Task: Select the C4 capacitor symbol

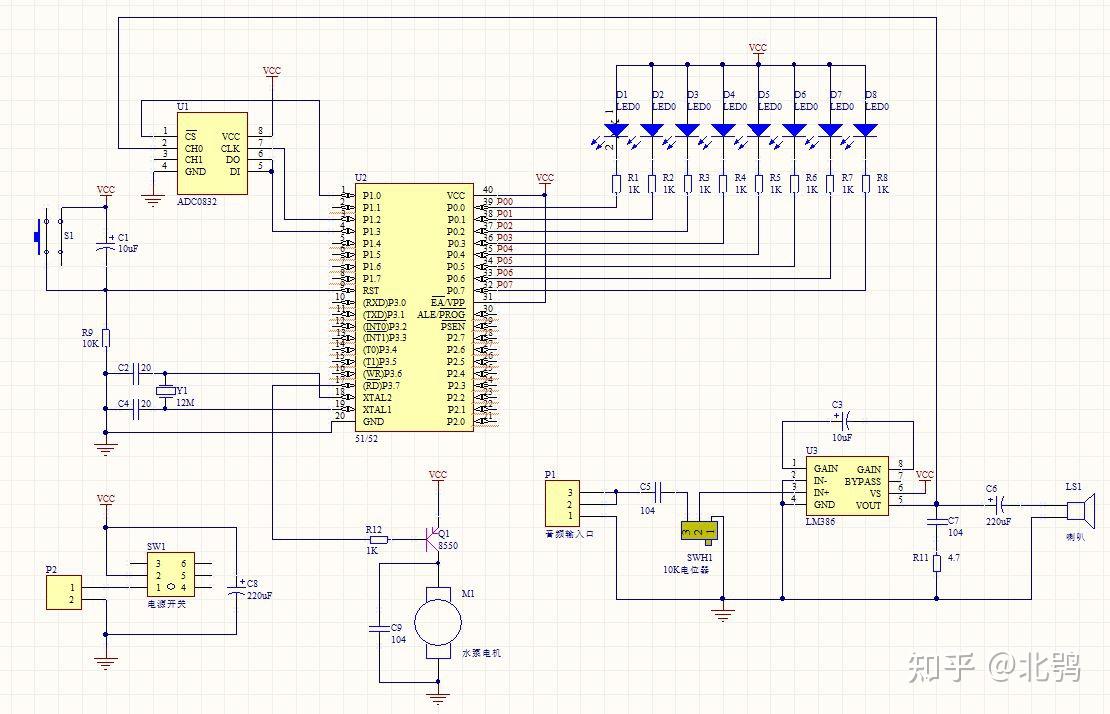Action: (137, 409)
